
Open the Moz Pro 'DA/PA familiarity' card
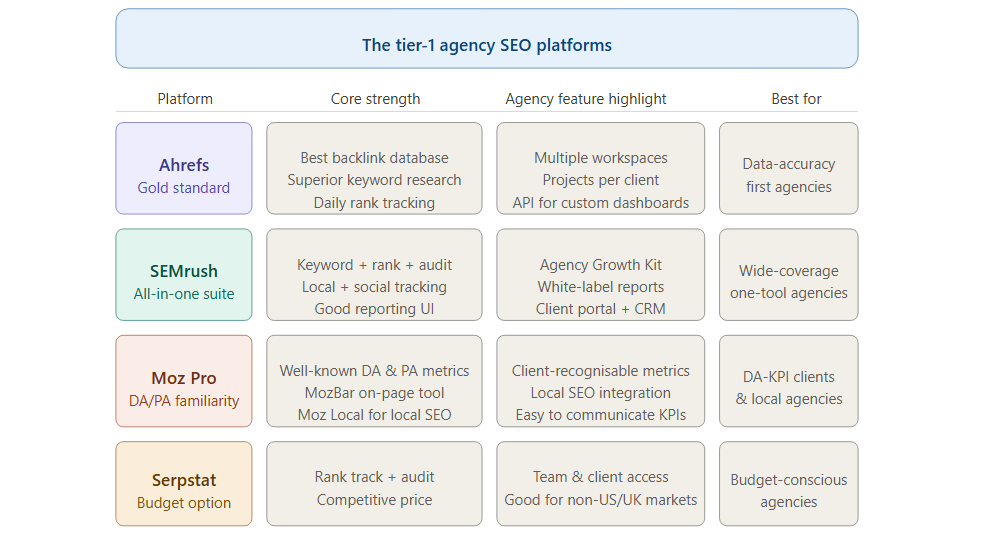click(x=184, y=381)
